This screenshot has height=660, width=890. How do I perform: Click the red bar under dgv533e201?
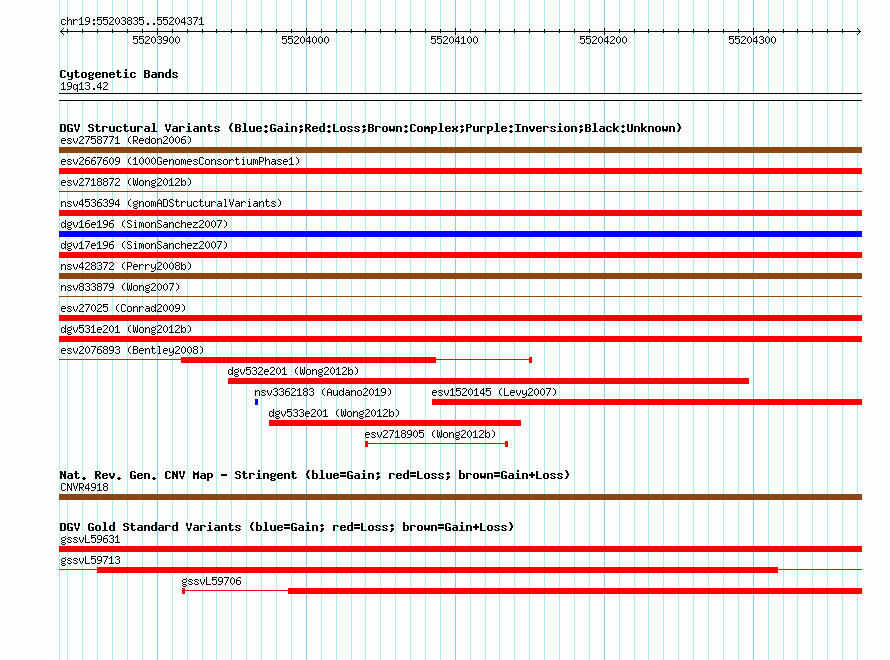pos(395,423)
